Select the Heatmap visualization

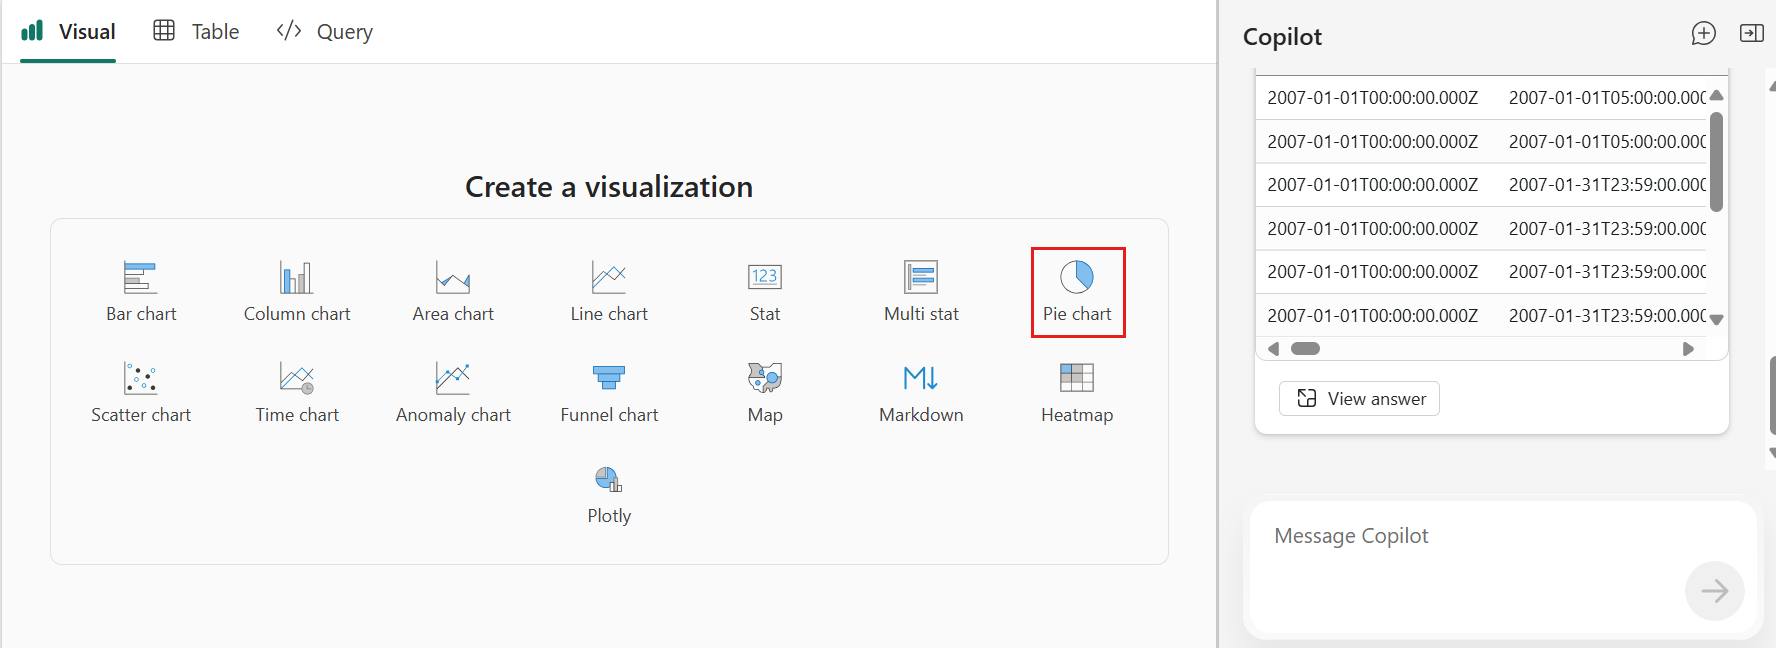point(1077,393)
